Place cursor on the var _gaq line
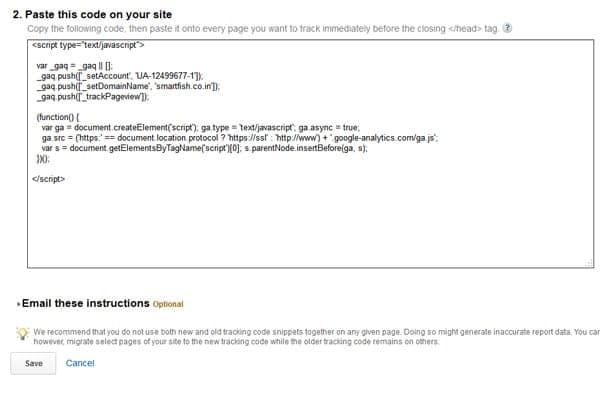This screenshot has width=600, height=400. (x=75, y=65)
